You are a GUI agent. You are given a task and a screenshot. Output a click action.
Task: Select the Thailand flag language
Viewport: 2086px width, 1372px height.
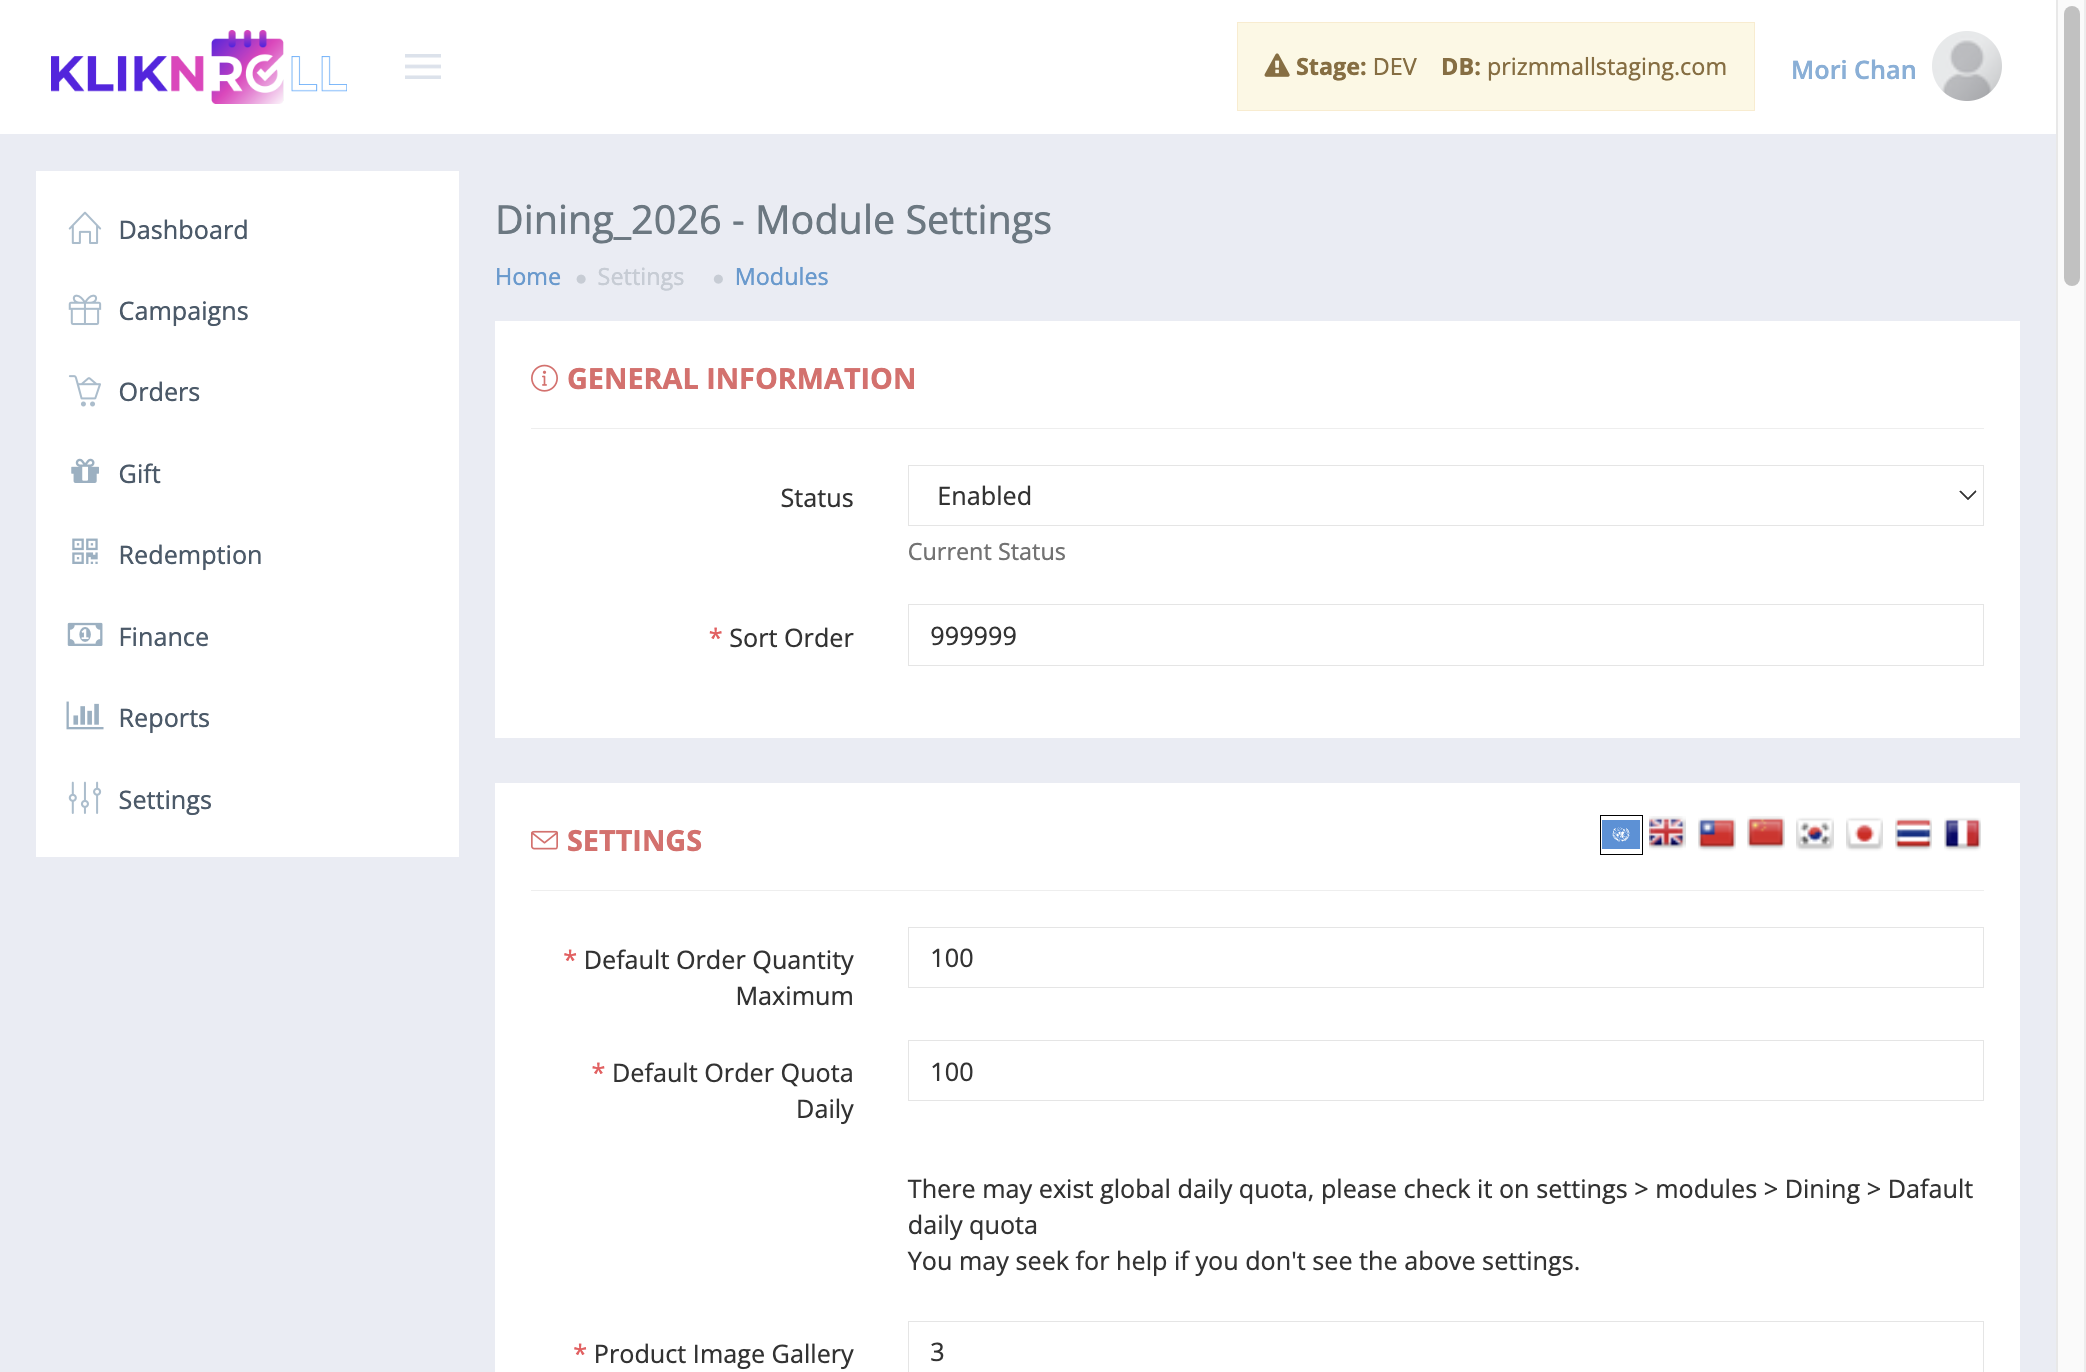tap(1913, 833)
